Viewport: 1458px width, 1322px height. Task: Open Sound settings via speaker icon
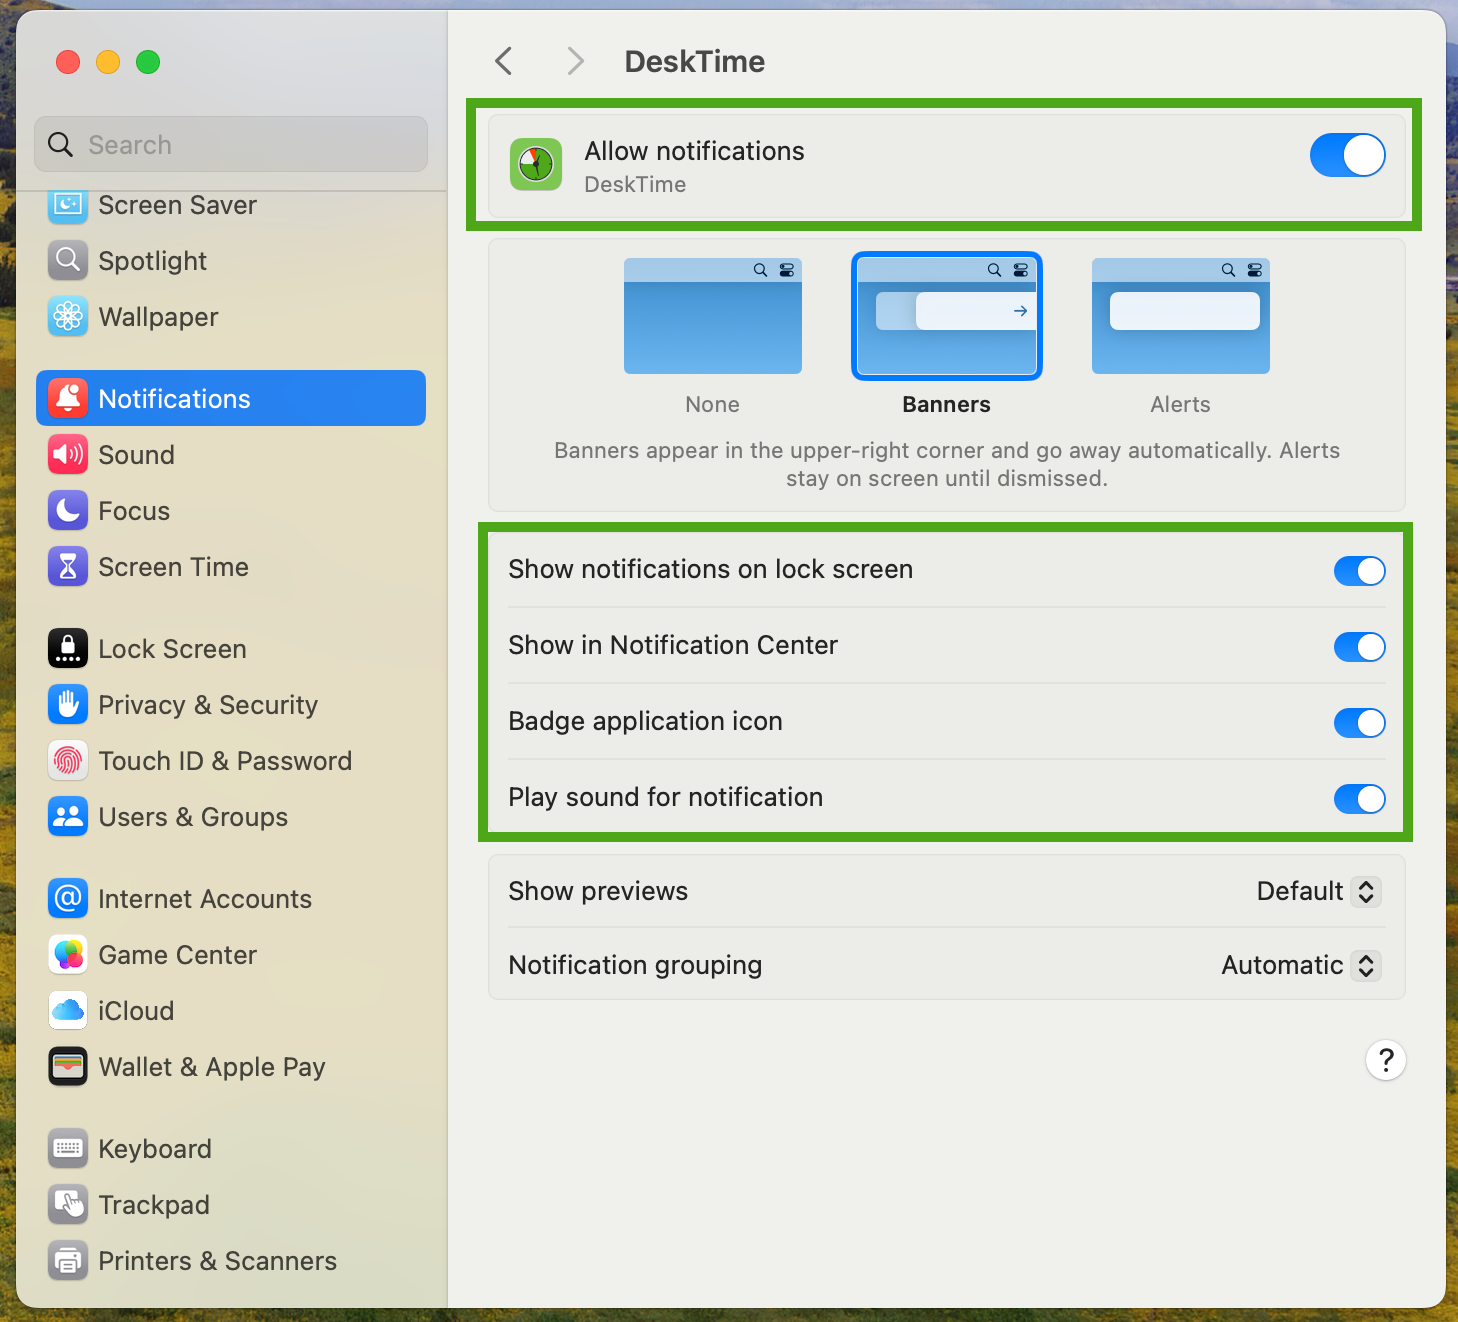tap(67, 455)
